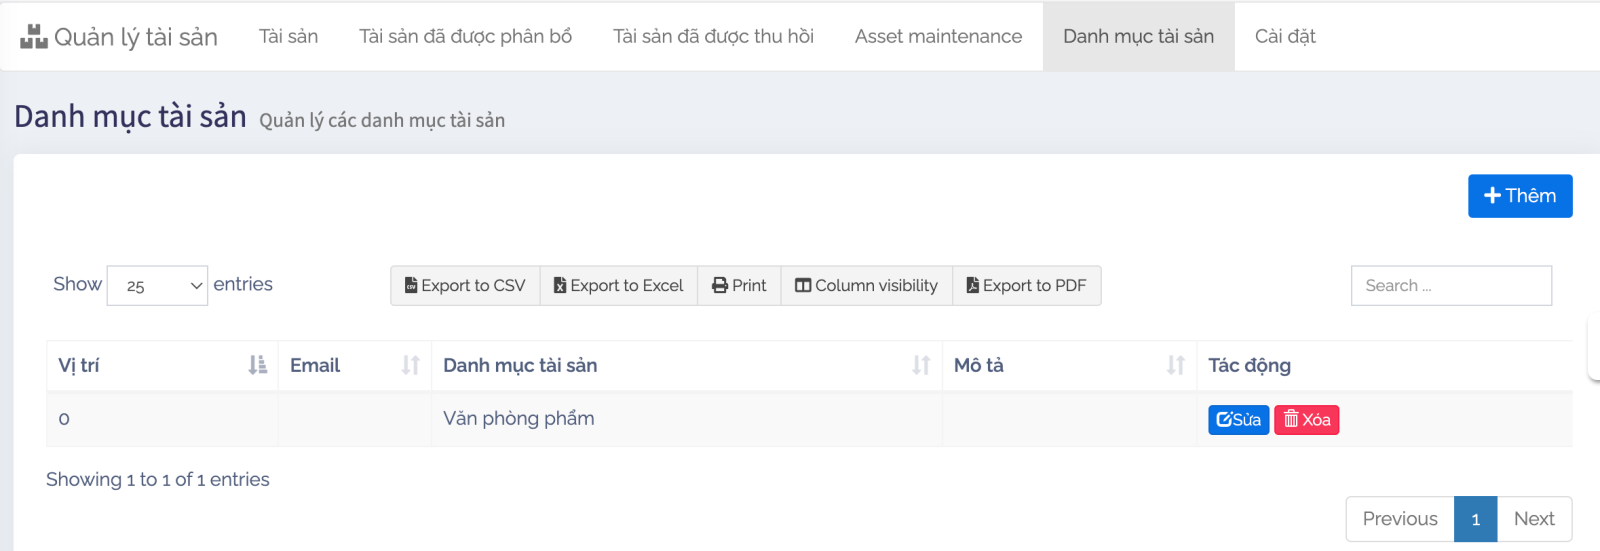
Task: Delete Văn phòng phẩm with Xóa button
Action: click(1306, 420)
